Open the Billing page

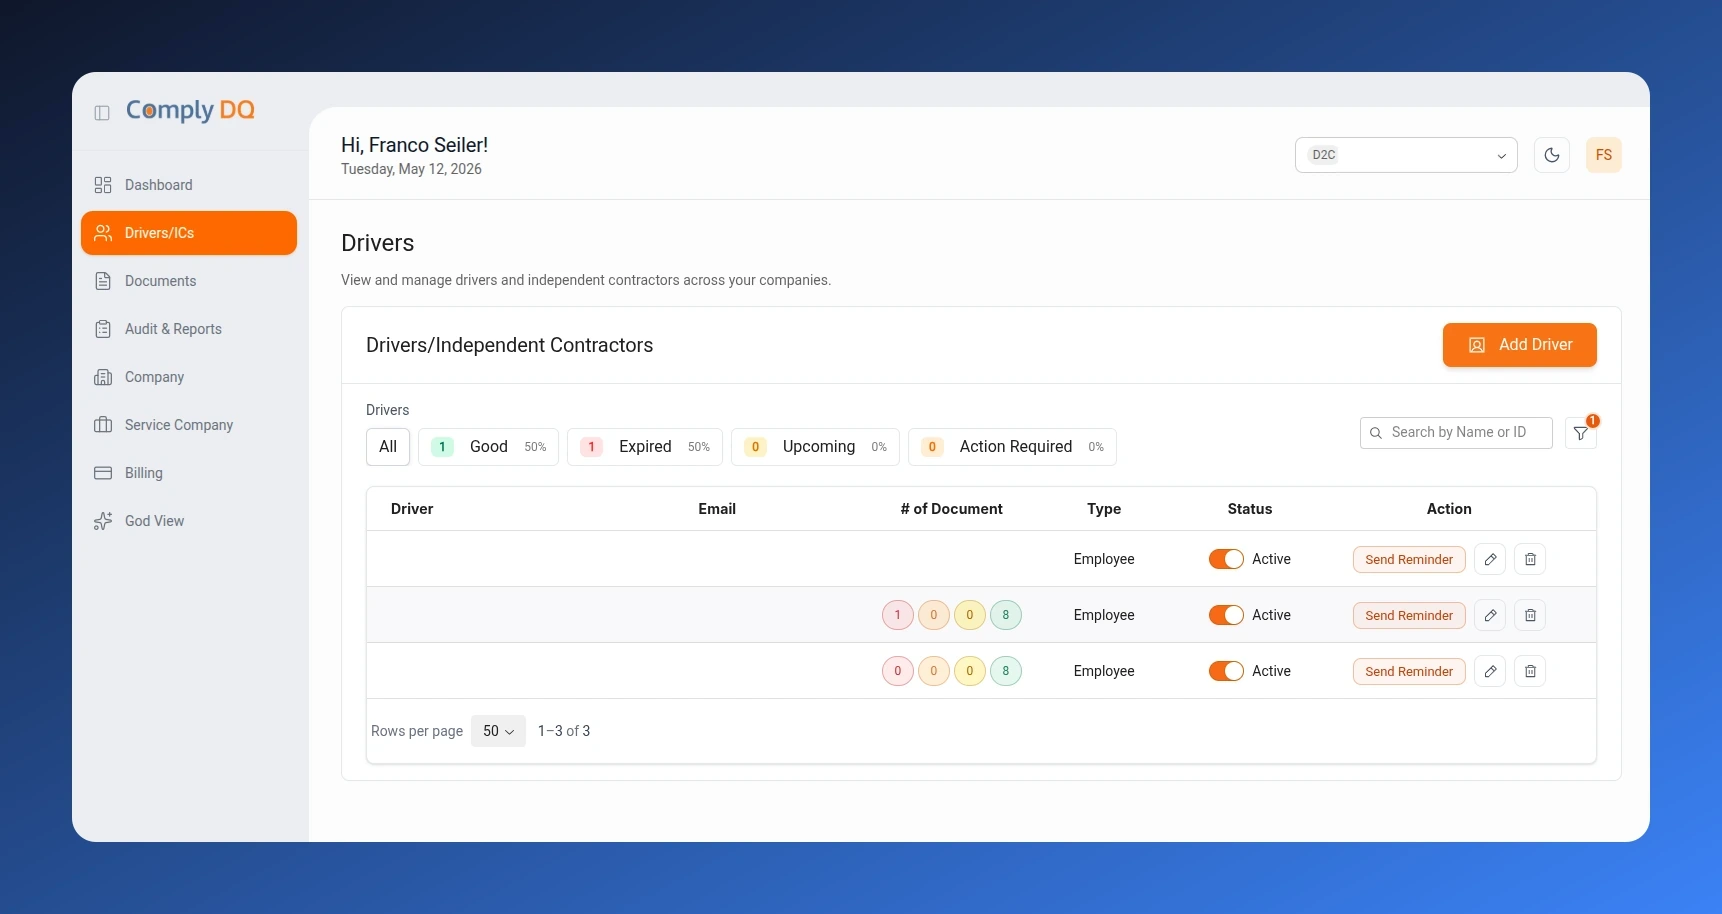coord(189,473)
